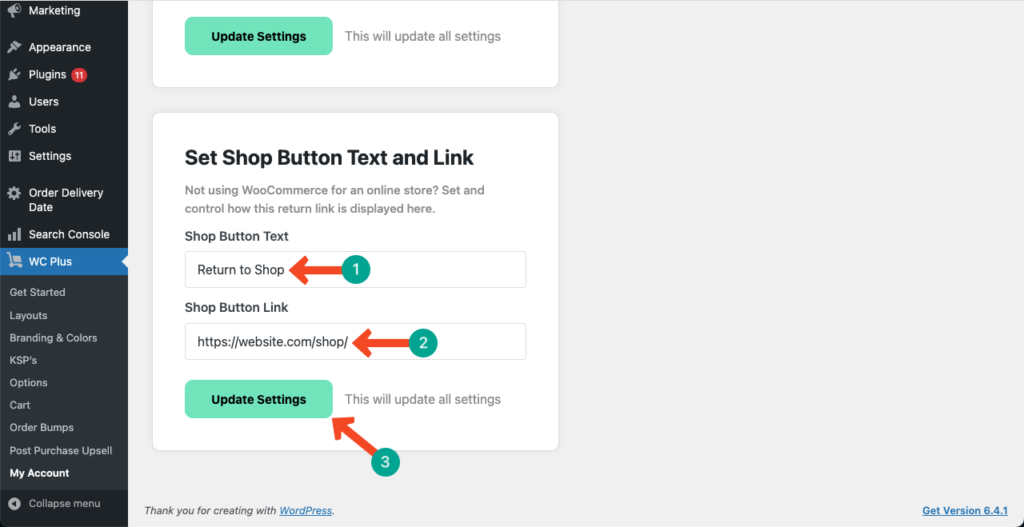Click the Order Delivery Date gear icon
1024x527 pixels.
14,193
